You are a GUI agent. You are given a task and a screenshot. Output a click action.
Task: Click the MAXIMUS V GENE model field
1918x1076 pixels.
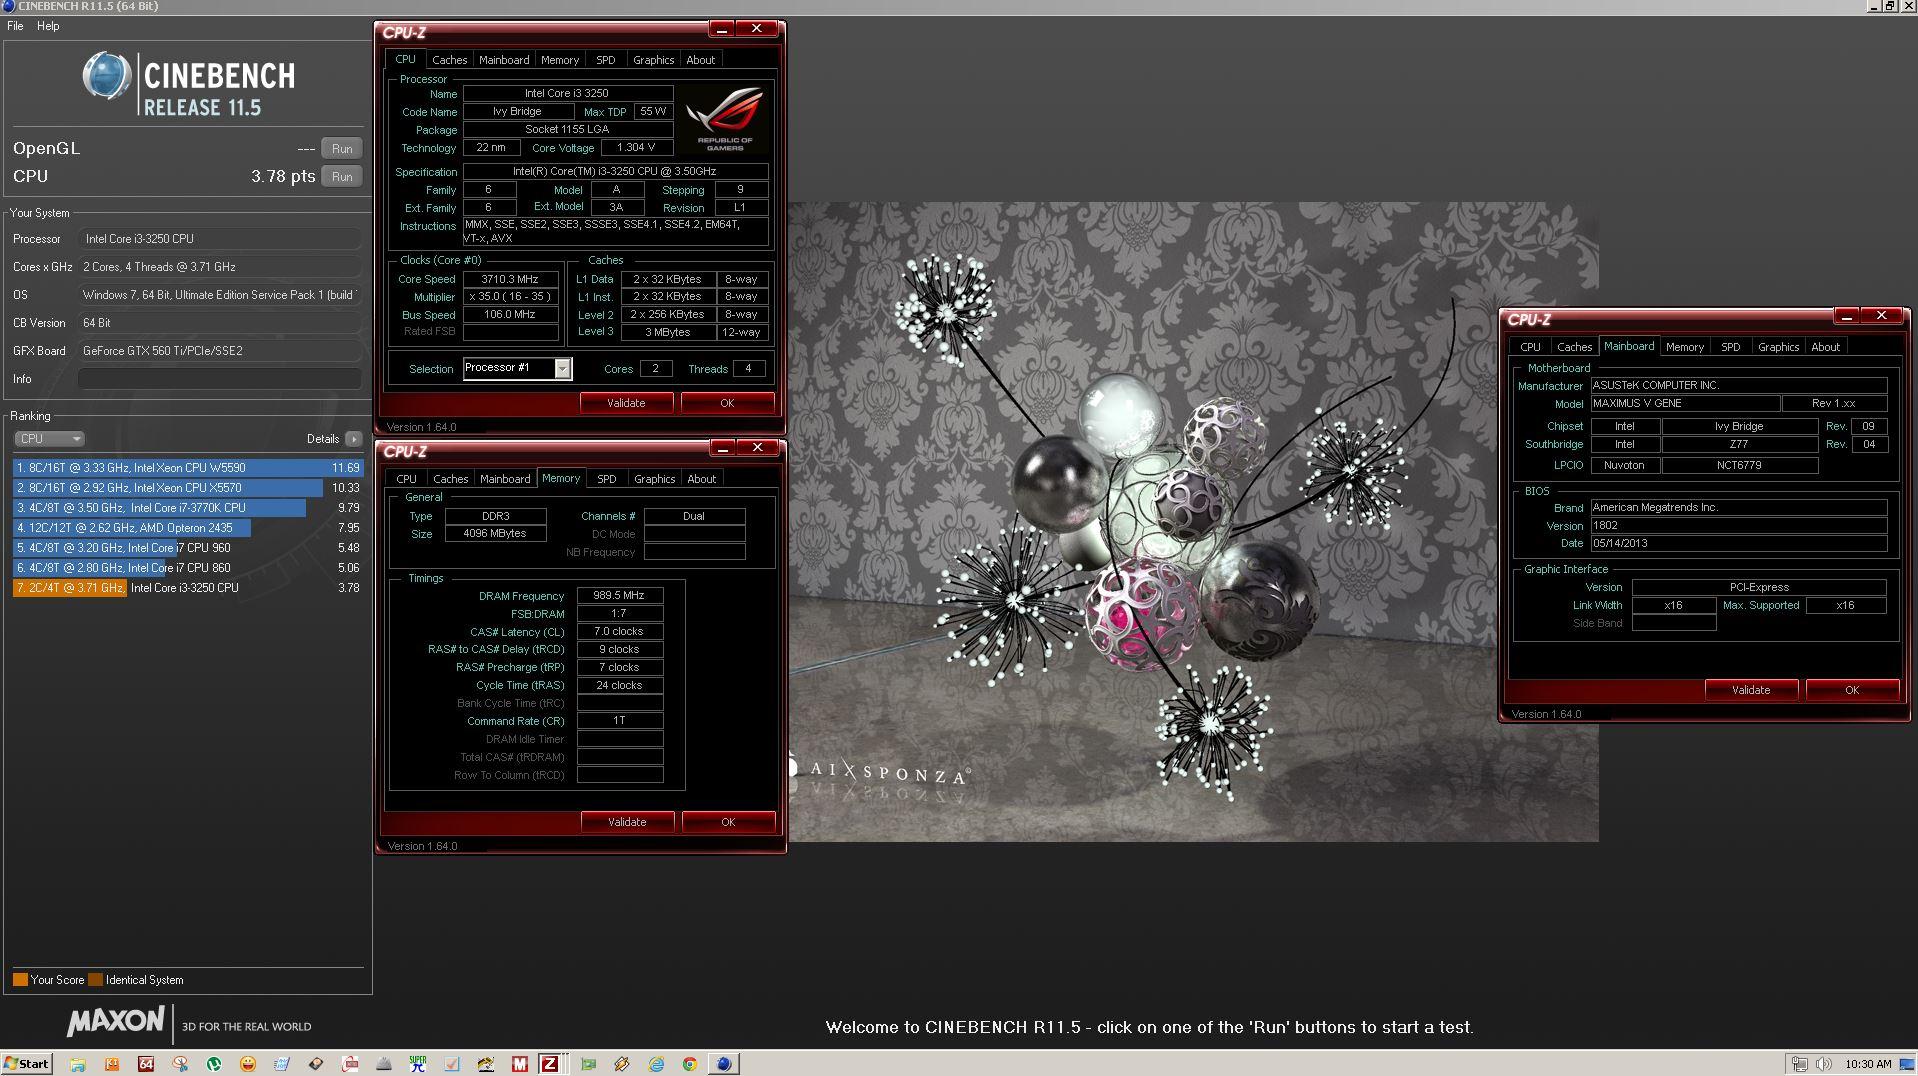[1685, 404]
